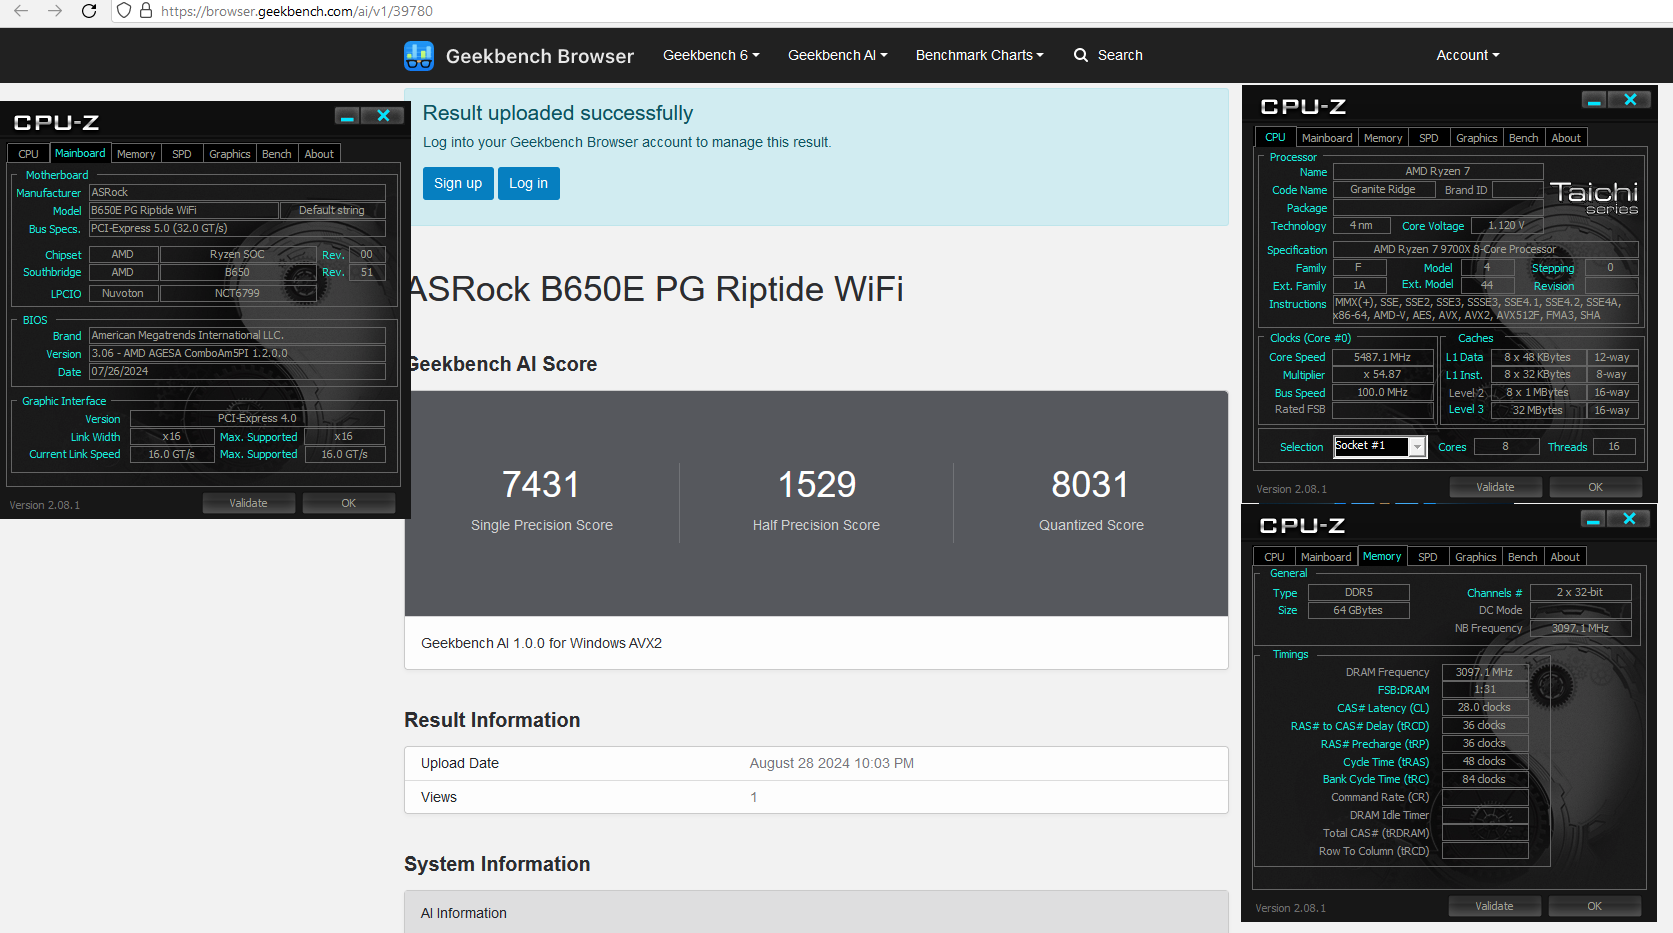1673x933 pixels.
Task: Select Memory tab in left CPU-Z window
Action: point(136,154)
